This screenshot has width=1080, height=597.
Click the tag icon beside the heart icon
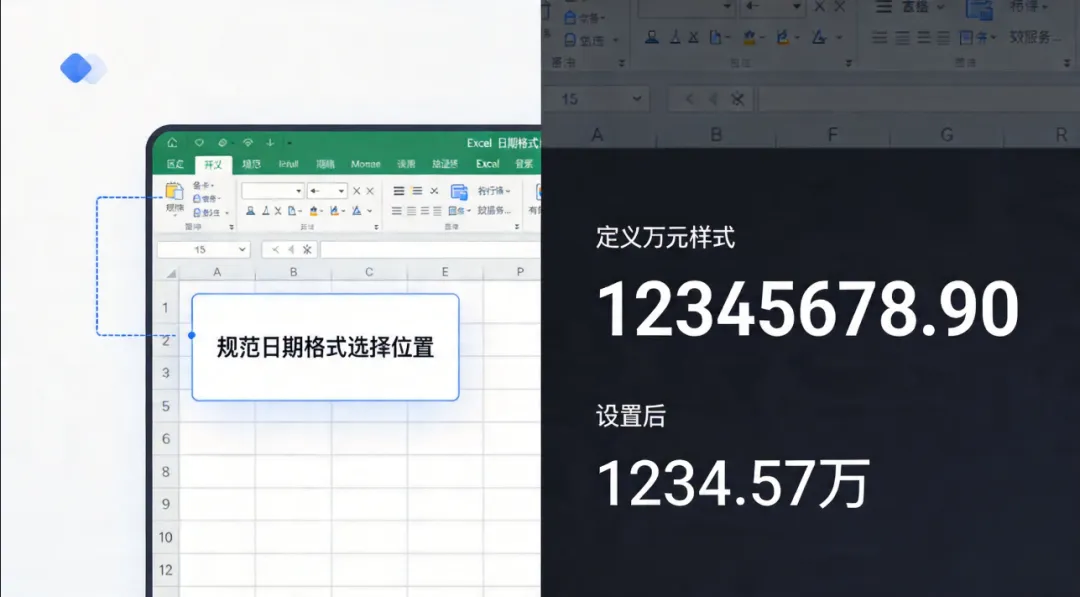pyautogui.click(x=222, y=143)
